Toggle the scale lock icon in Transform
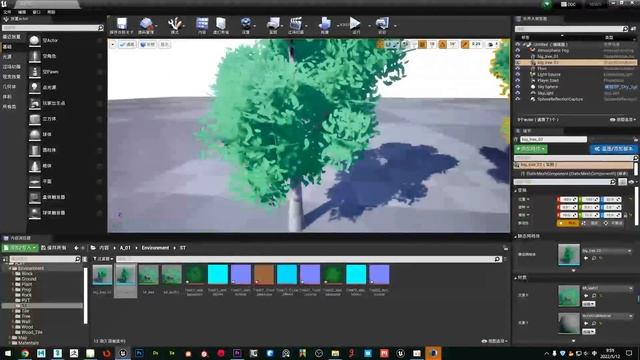This screenshot has height=360, width=640. coord(626,215)
